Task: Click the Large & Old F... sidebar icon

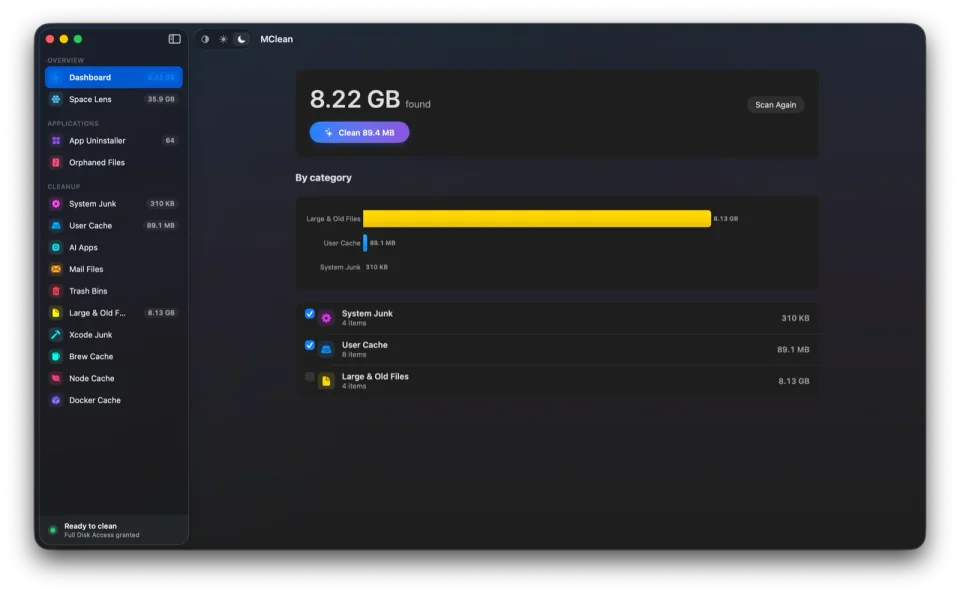Action: pyautogui.click(x=56, y=313)
